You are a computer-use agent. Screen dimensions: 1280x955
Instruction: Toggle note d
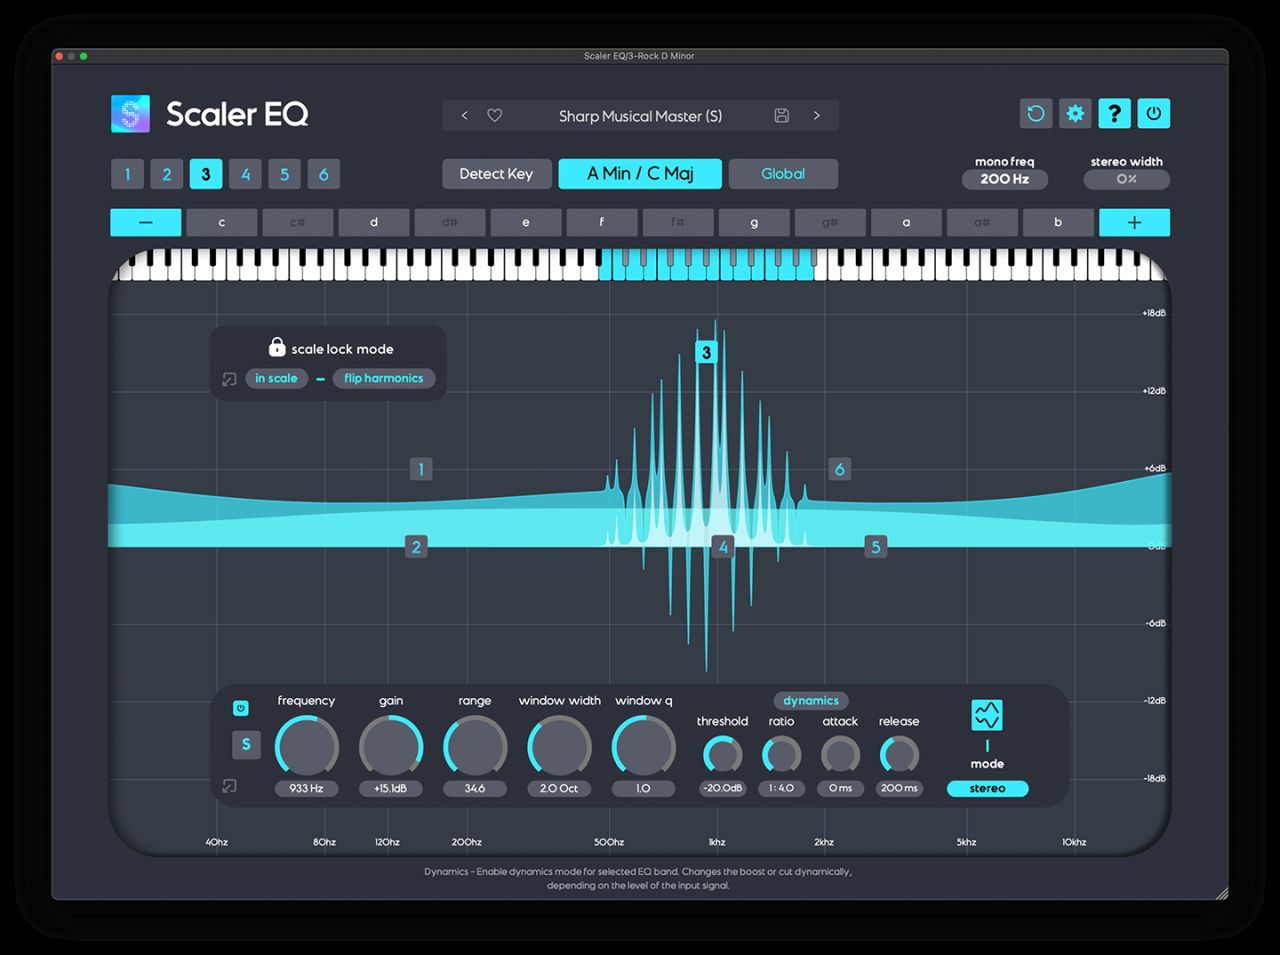(x=374, y=222)
